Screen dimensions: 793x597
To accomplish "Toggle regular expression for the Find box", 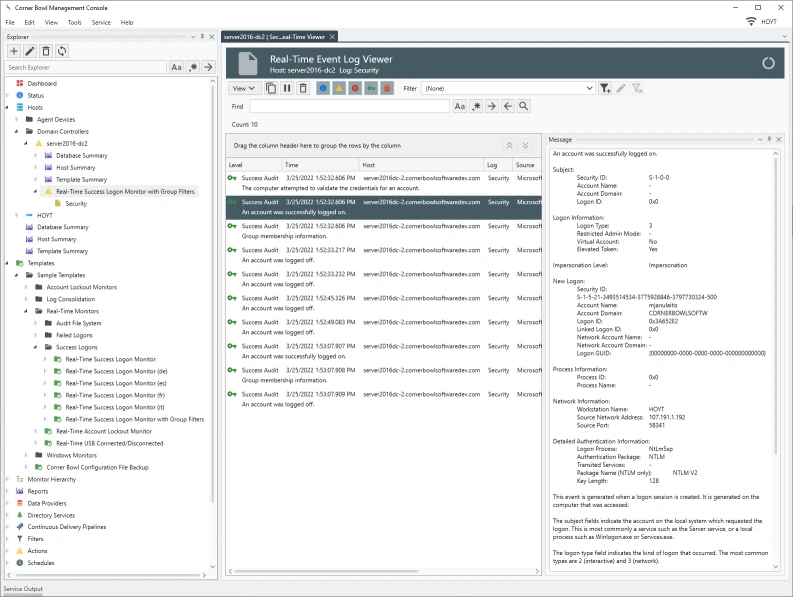I will pyautogui.click(x=476, y=106).
